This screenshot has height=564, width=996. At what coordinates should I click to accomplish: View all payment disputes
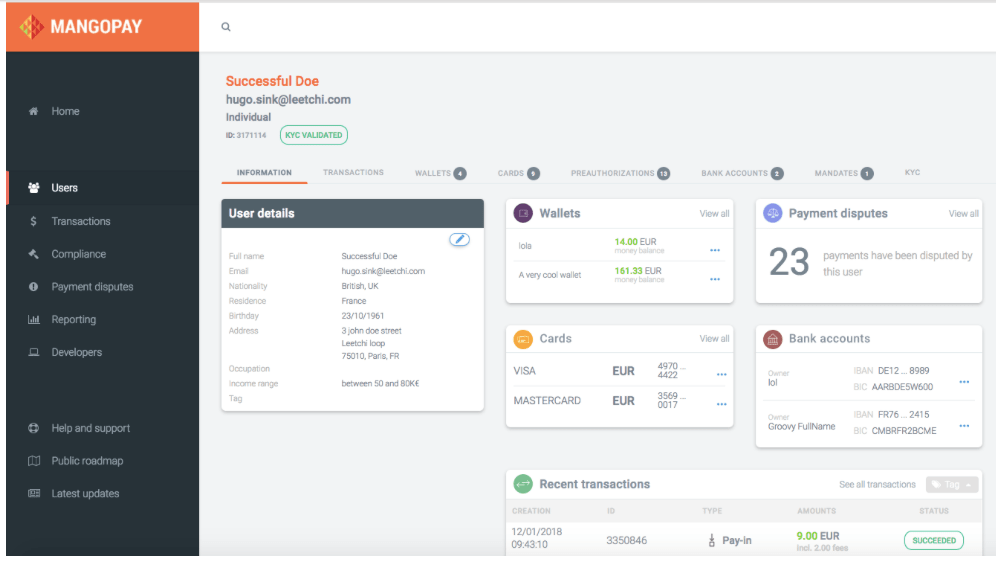click(963, 214)
